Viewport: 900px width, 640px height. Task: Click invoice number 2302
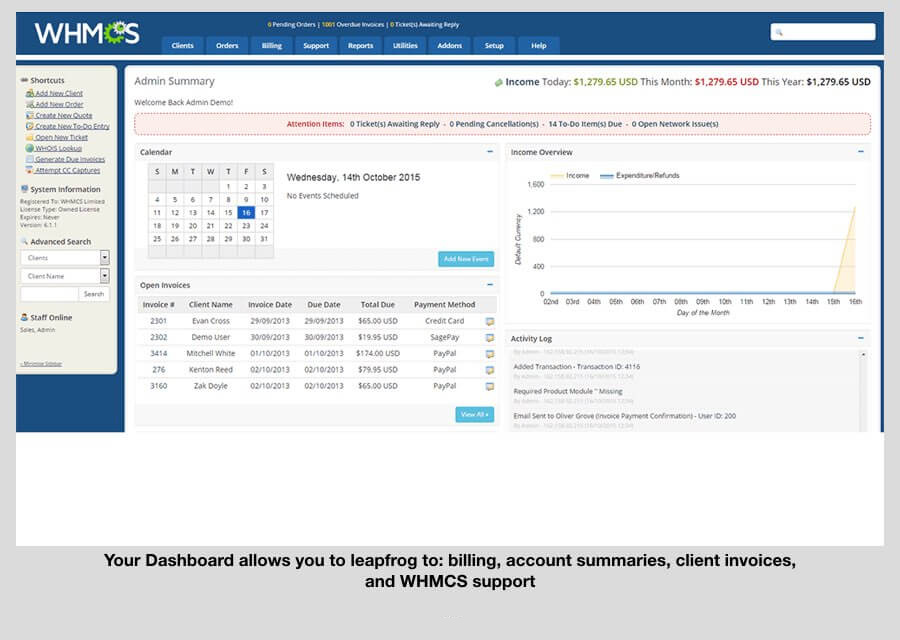[x=158, y=337]
